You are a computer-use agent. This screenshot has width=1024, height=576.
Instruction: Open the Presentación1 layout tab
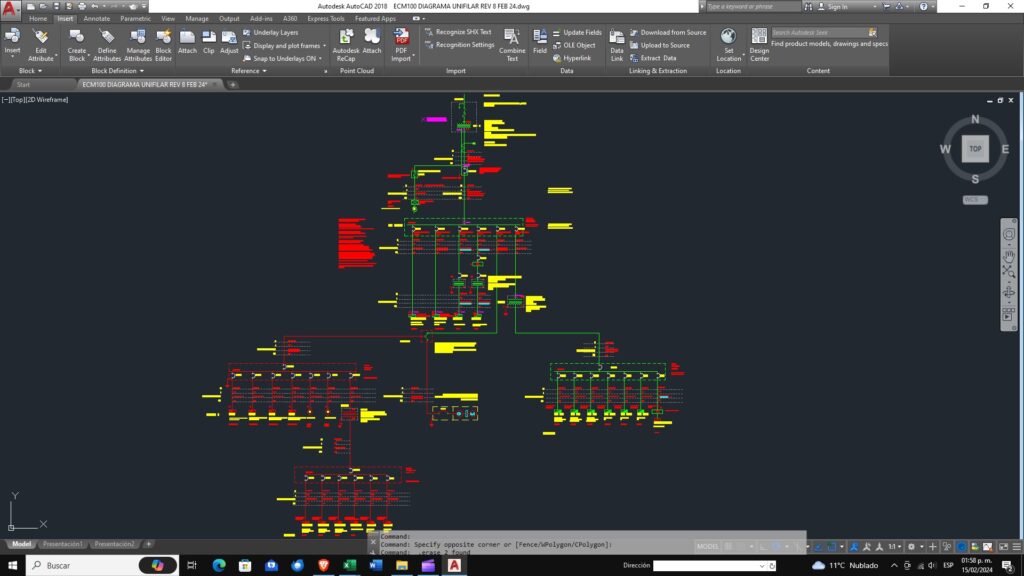[63, 544]
